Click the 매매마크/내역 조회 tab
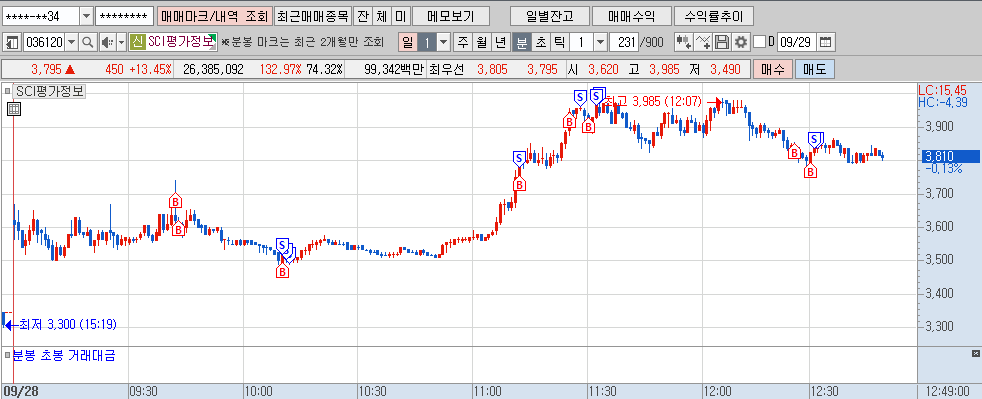This screenshot has width=982, height=399. tap(214, 16)
